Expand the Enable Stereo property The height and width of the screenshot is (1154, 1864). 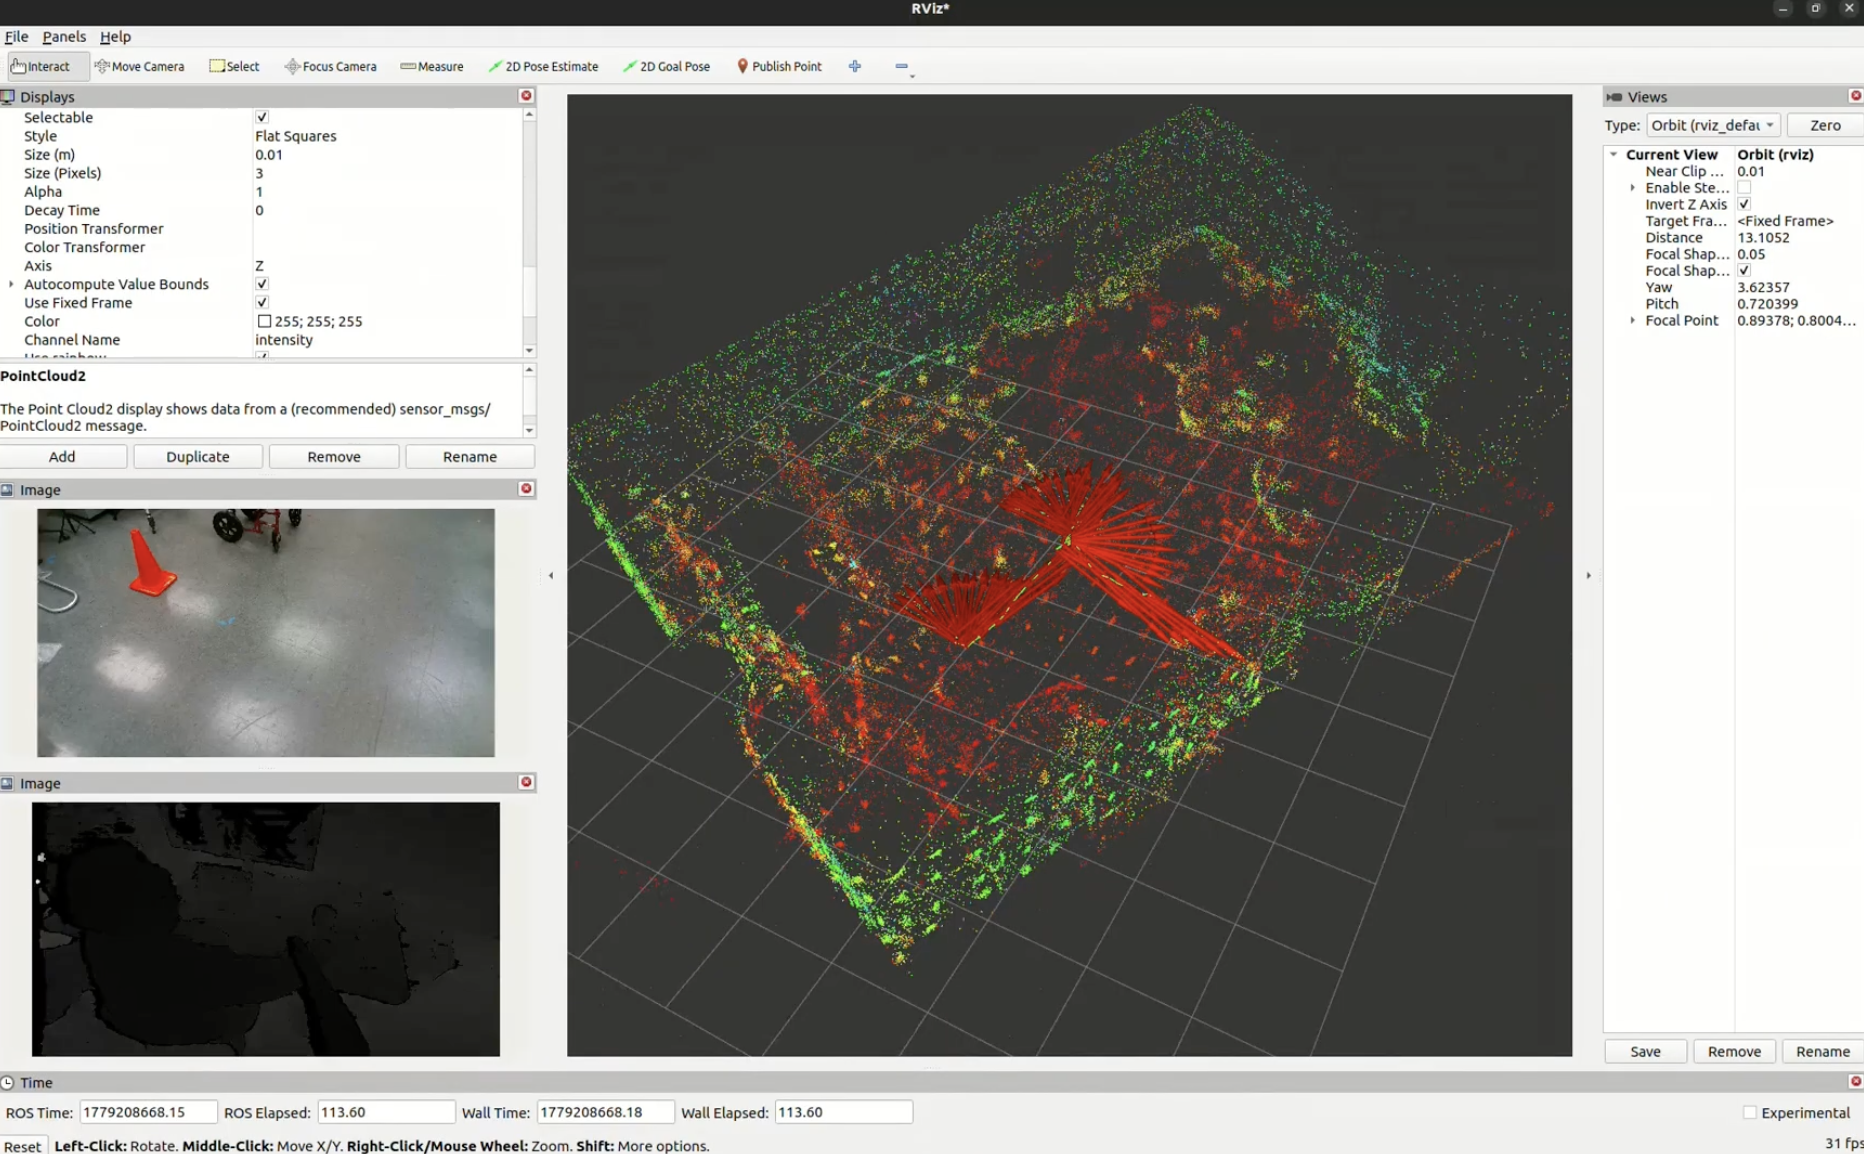pyautogui.click(x=1633, y=187)
